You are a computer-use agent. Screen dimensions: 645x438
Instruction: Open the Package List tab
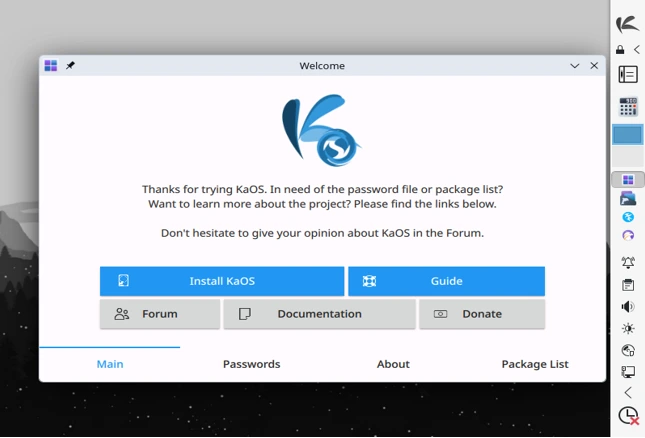coord(535,364)
